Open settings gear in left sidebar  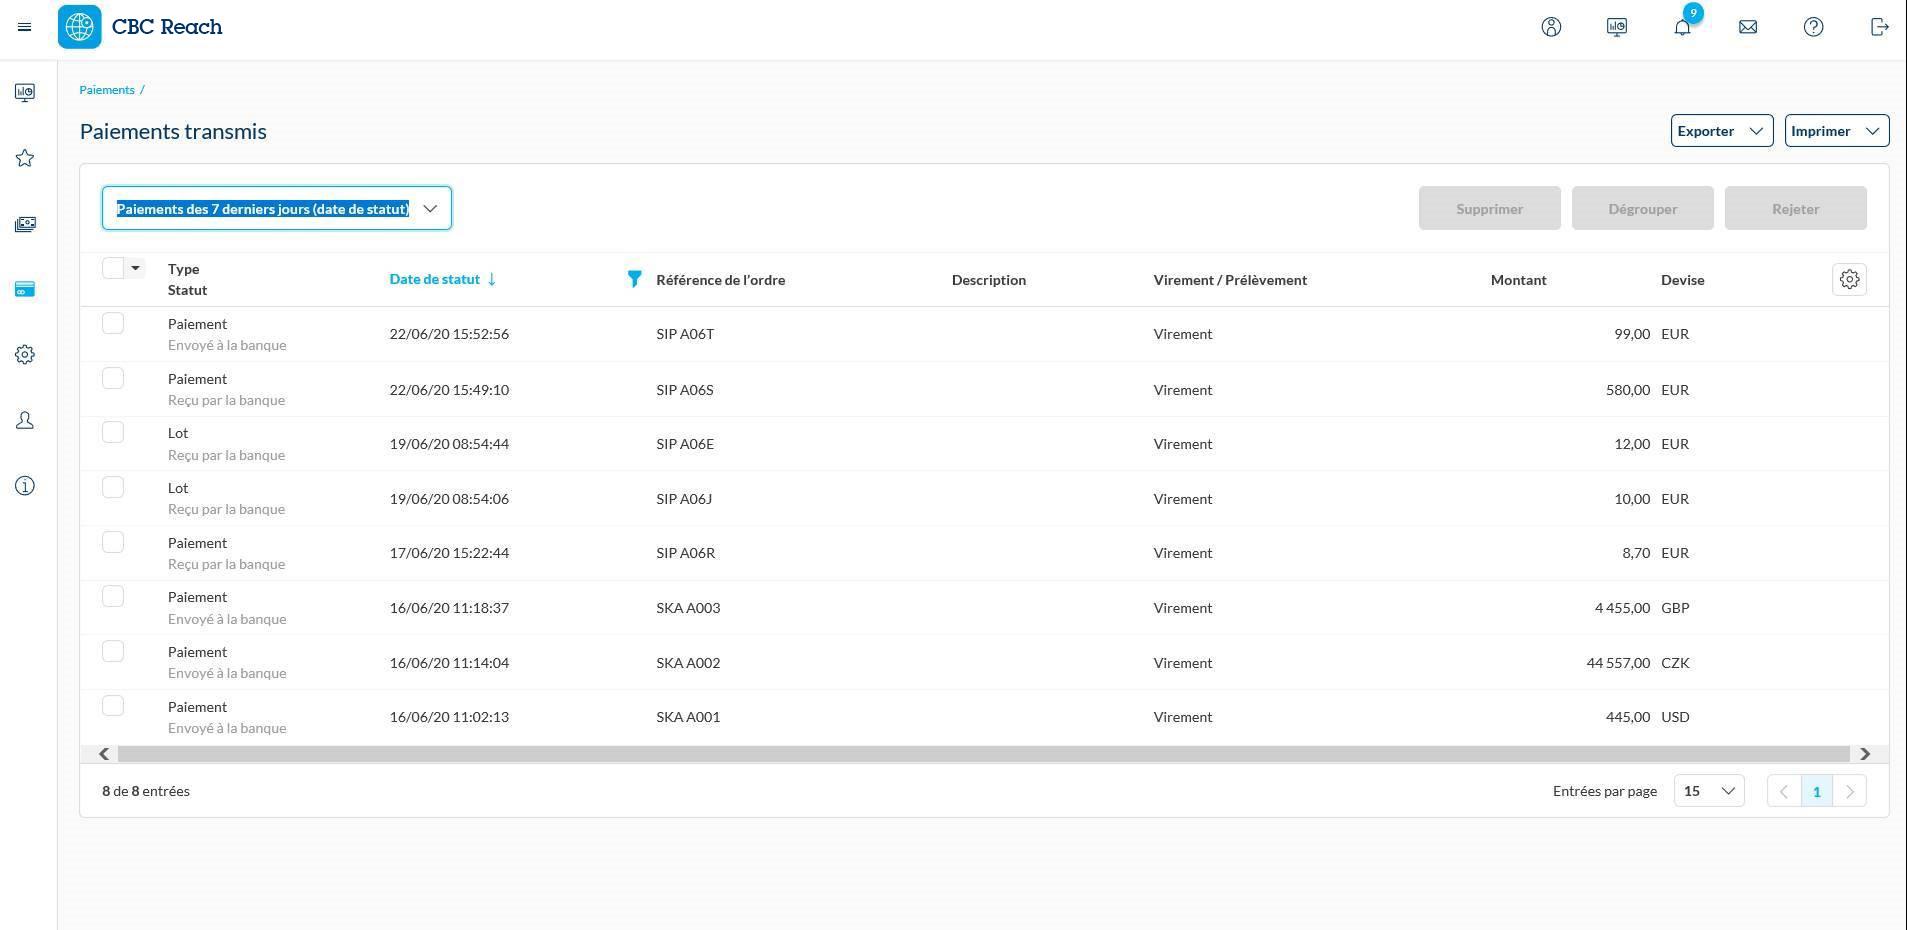click(25, 355)
